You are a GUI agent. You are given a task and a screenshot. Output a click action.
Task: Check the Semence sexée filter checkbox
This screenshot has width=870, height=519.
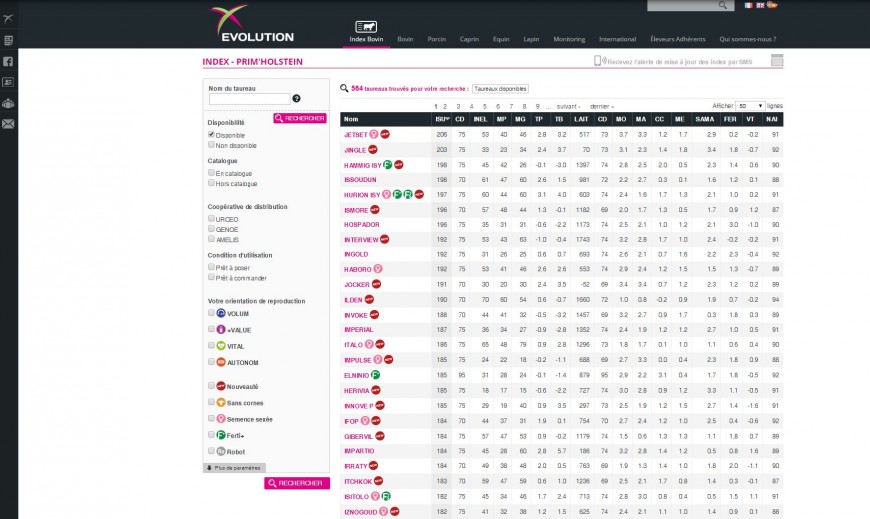pyautogui.click(x=211, y=419)
